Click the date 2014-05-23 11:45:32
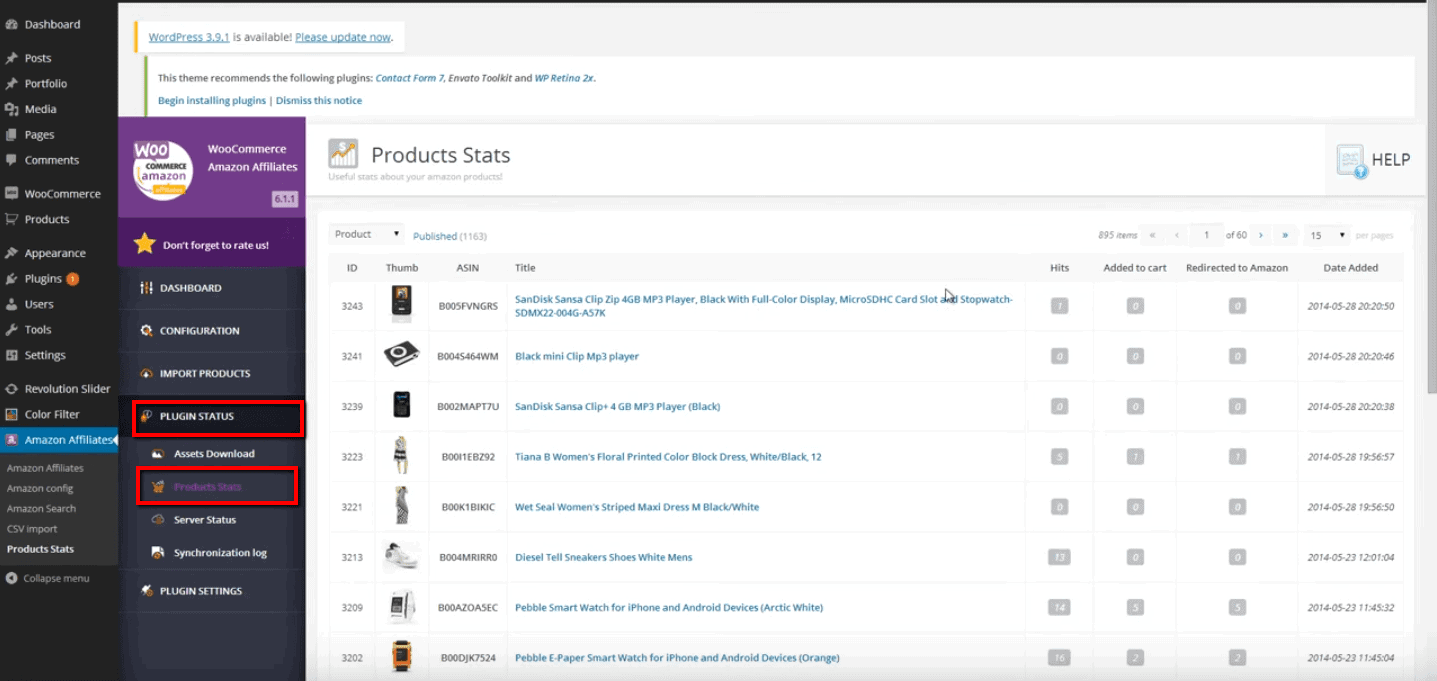This screenshot has width=1437, height=681. (1350, 608)
